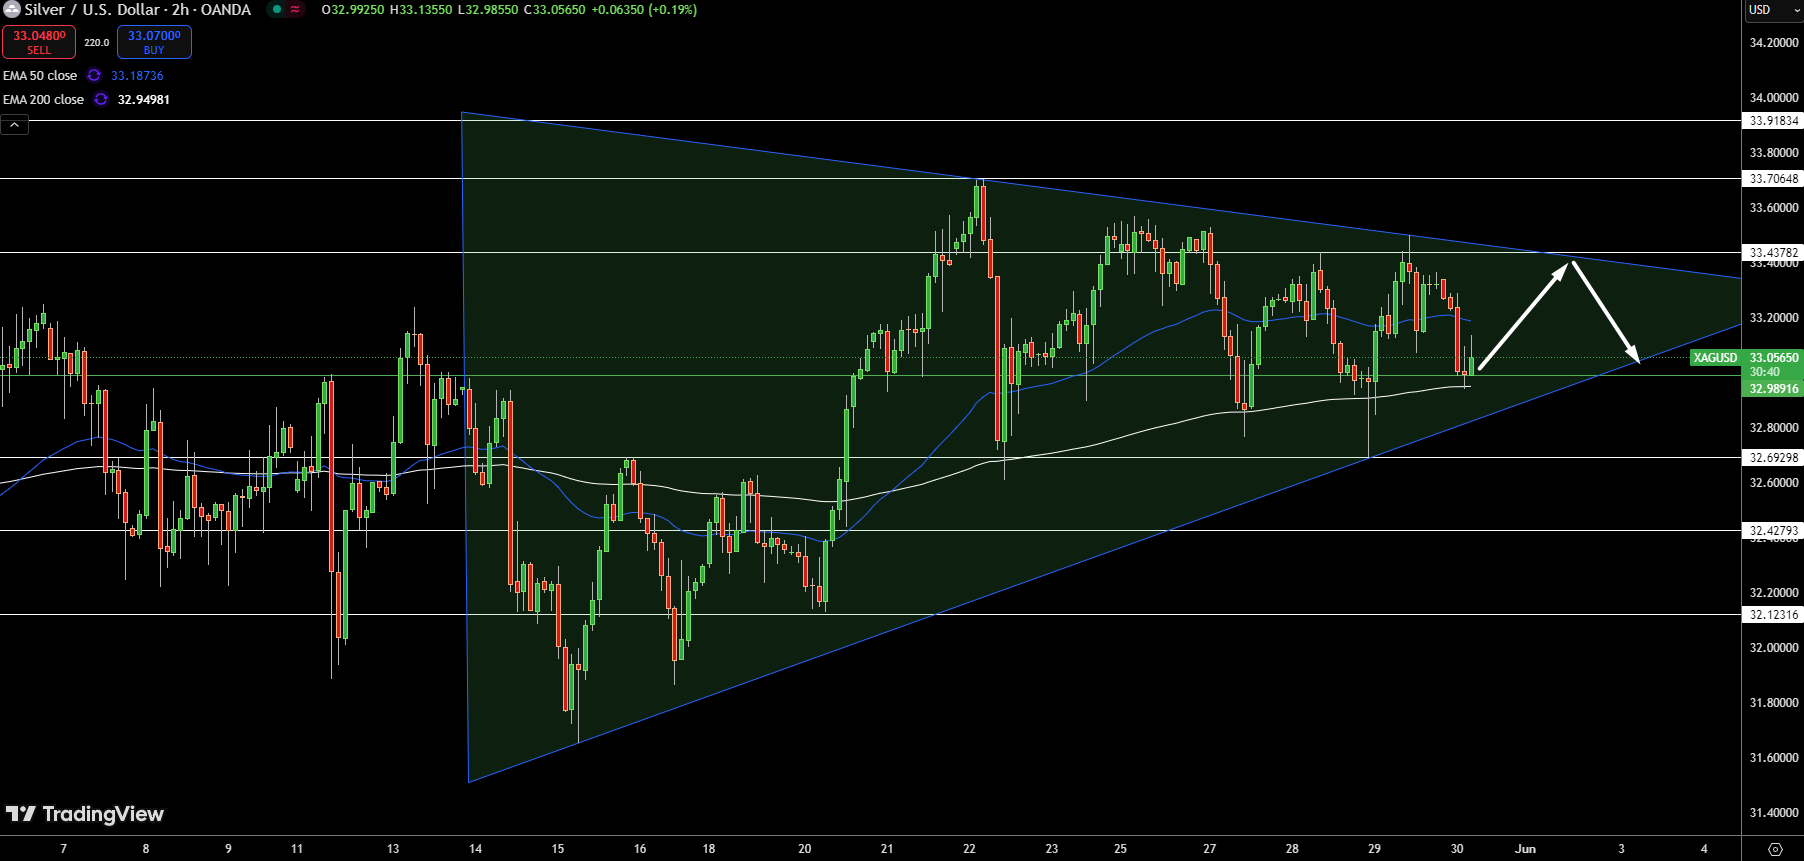Click the red approximate-data indicator icon
Screen dimensions: 1804x861
click(295, 10)
